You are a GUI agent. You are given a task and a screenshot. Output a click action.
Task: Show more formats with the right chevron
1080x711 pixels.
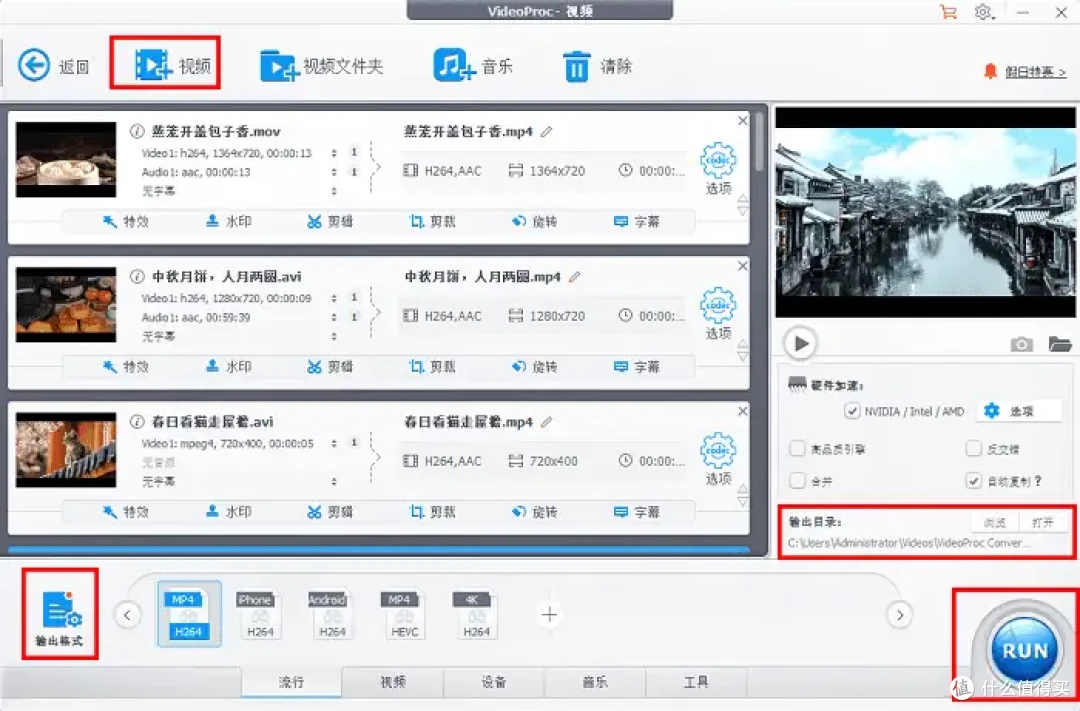(x=900, y=615)
